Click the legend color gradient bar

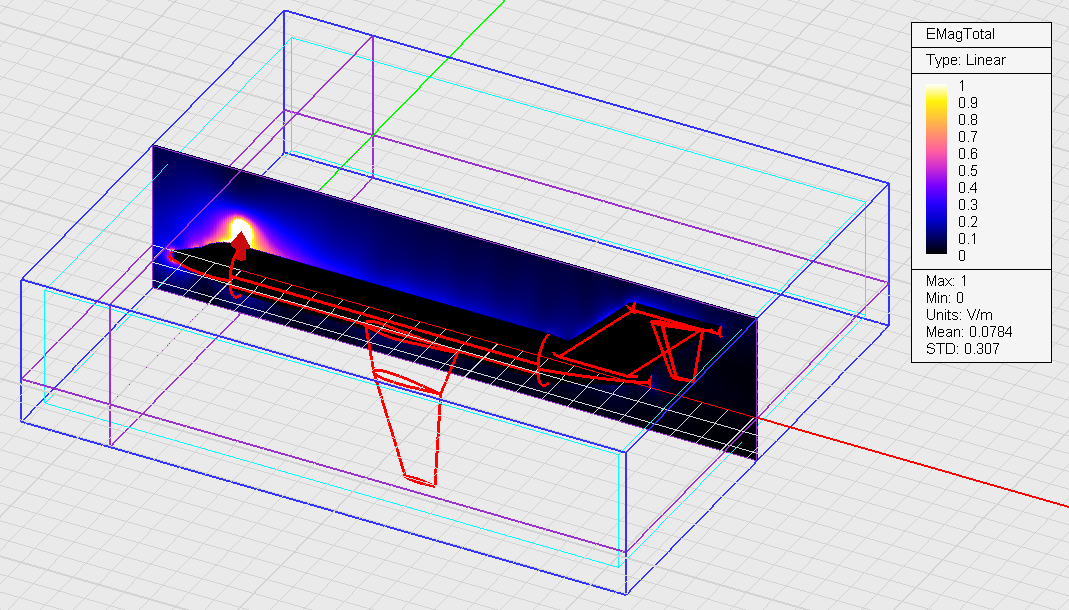coord(937,170)
